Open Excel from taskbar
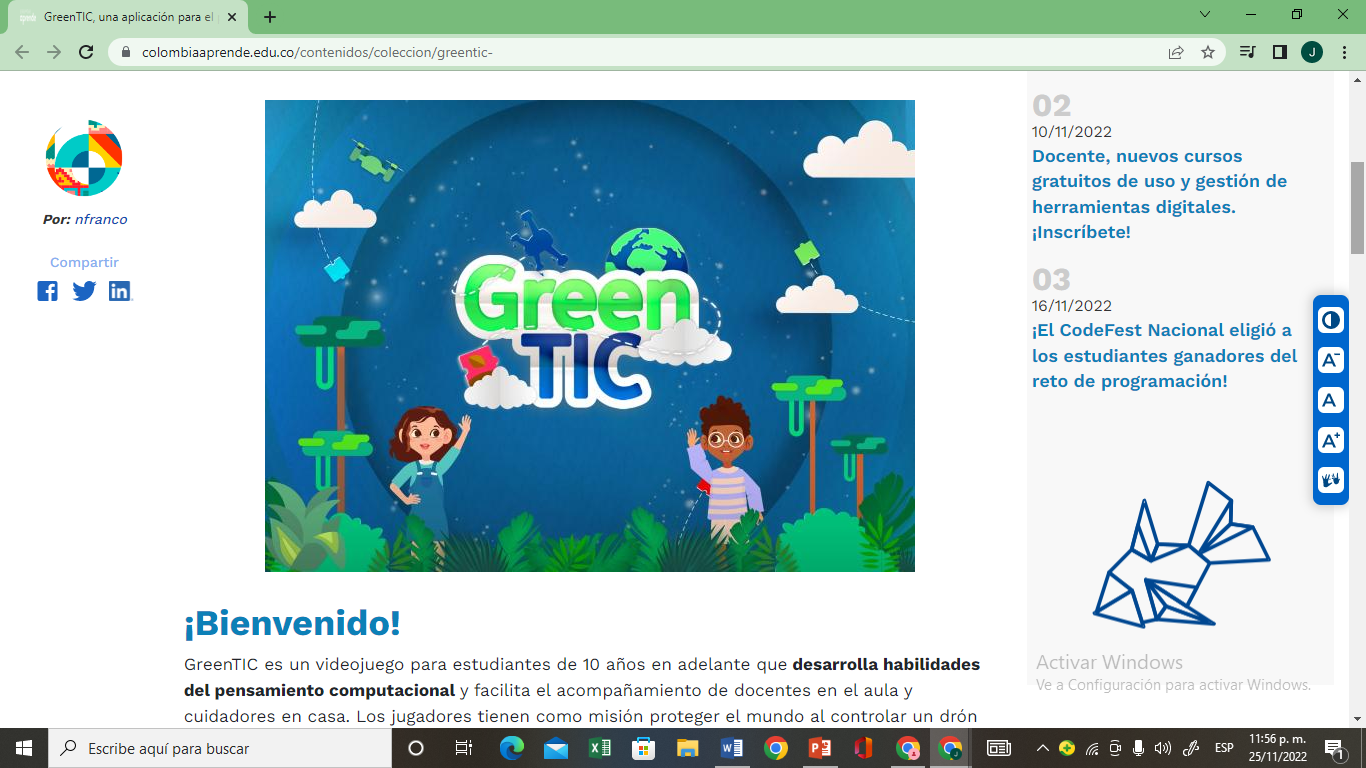 tap(600, 748)
